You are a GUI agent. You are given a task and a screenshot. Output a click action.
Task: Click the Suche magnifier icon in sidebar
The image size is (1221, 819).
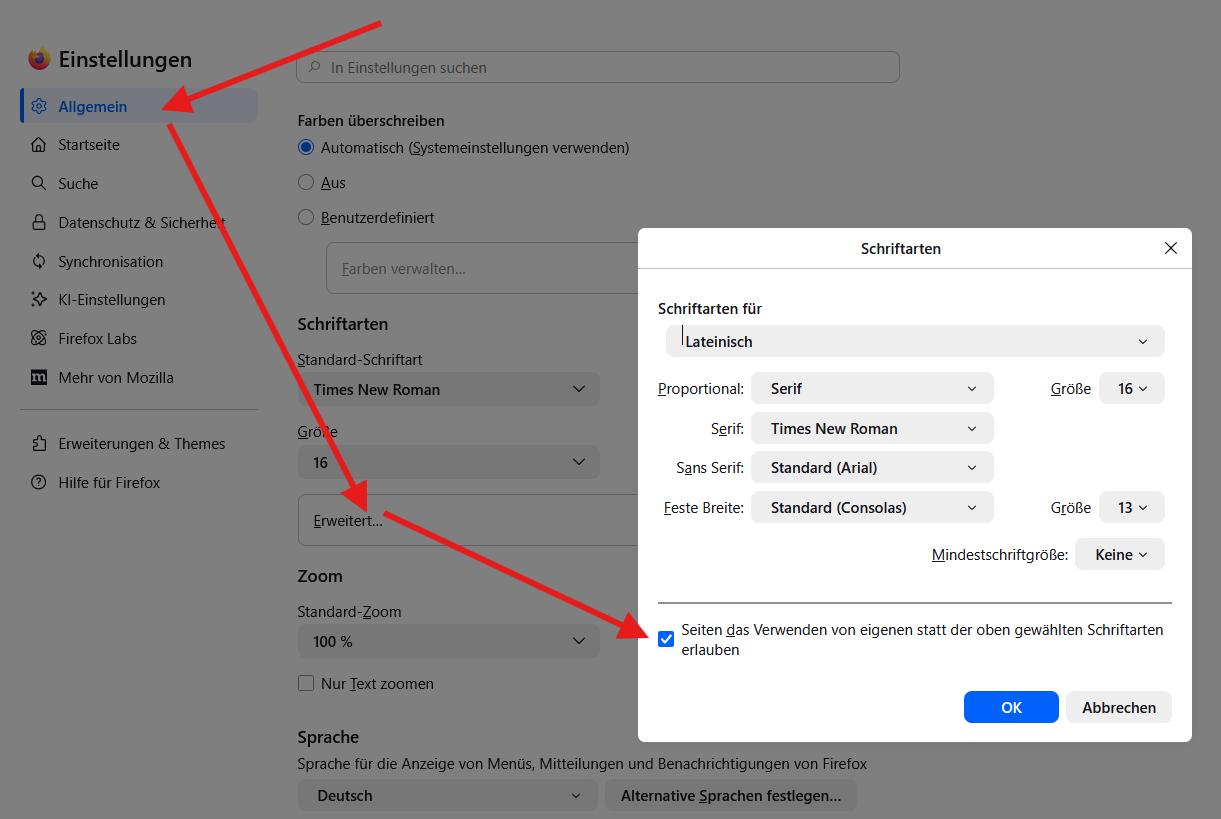[39, 184]
